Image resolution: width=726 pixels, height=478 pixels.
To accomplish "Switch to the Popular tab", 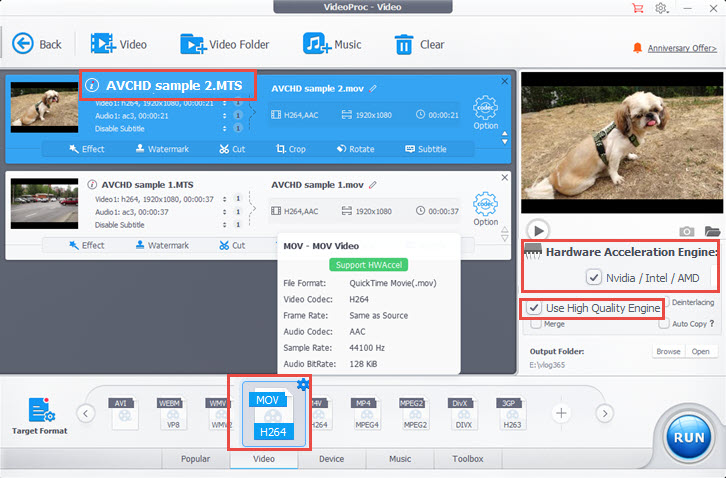I will click(195, 459).
